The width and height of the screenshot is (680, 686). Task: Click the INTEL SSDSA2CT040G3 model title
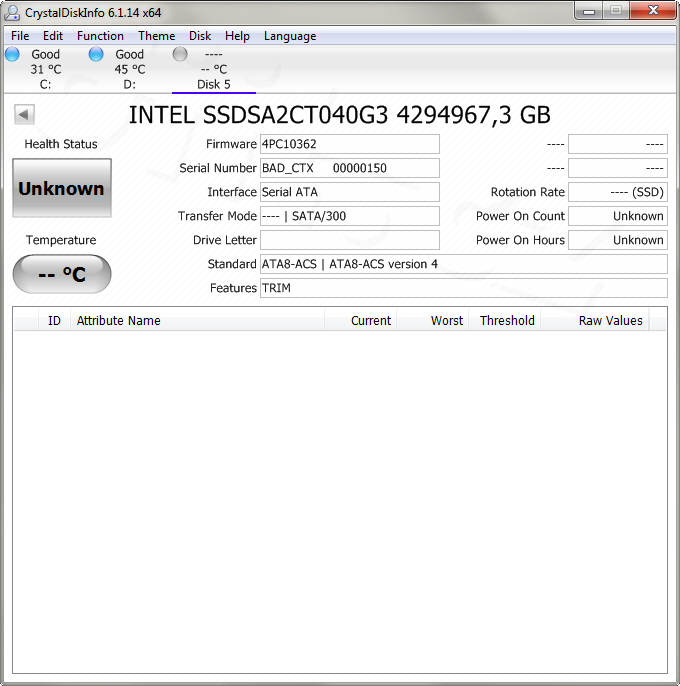(340, 115)
